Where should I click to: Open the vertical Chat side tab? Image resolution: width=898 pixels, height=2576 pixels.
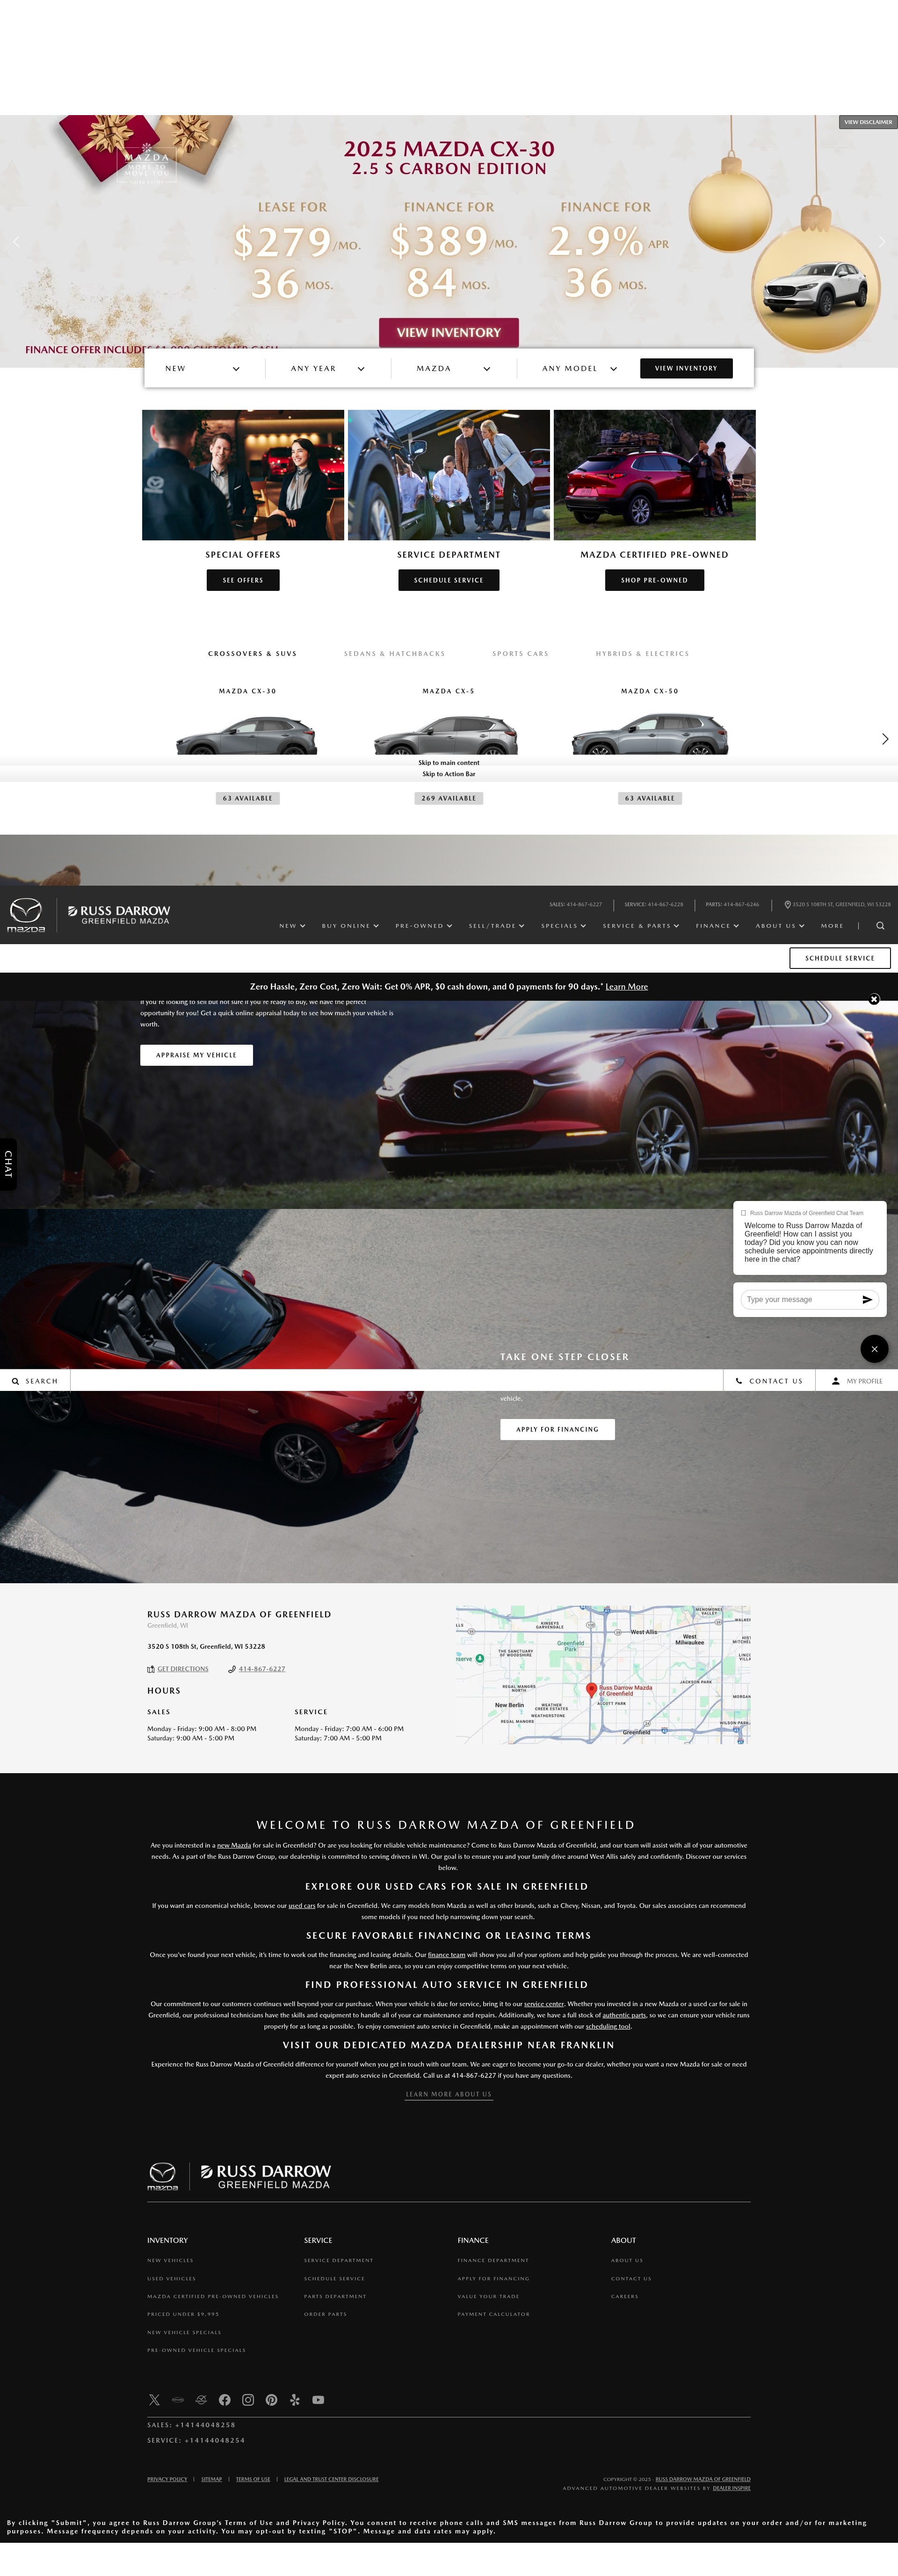click(8, 1164)
